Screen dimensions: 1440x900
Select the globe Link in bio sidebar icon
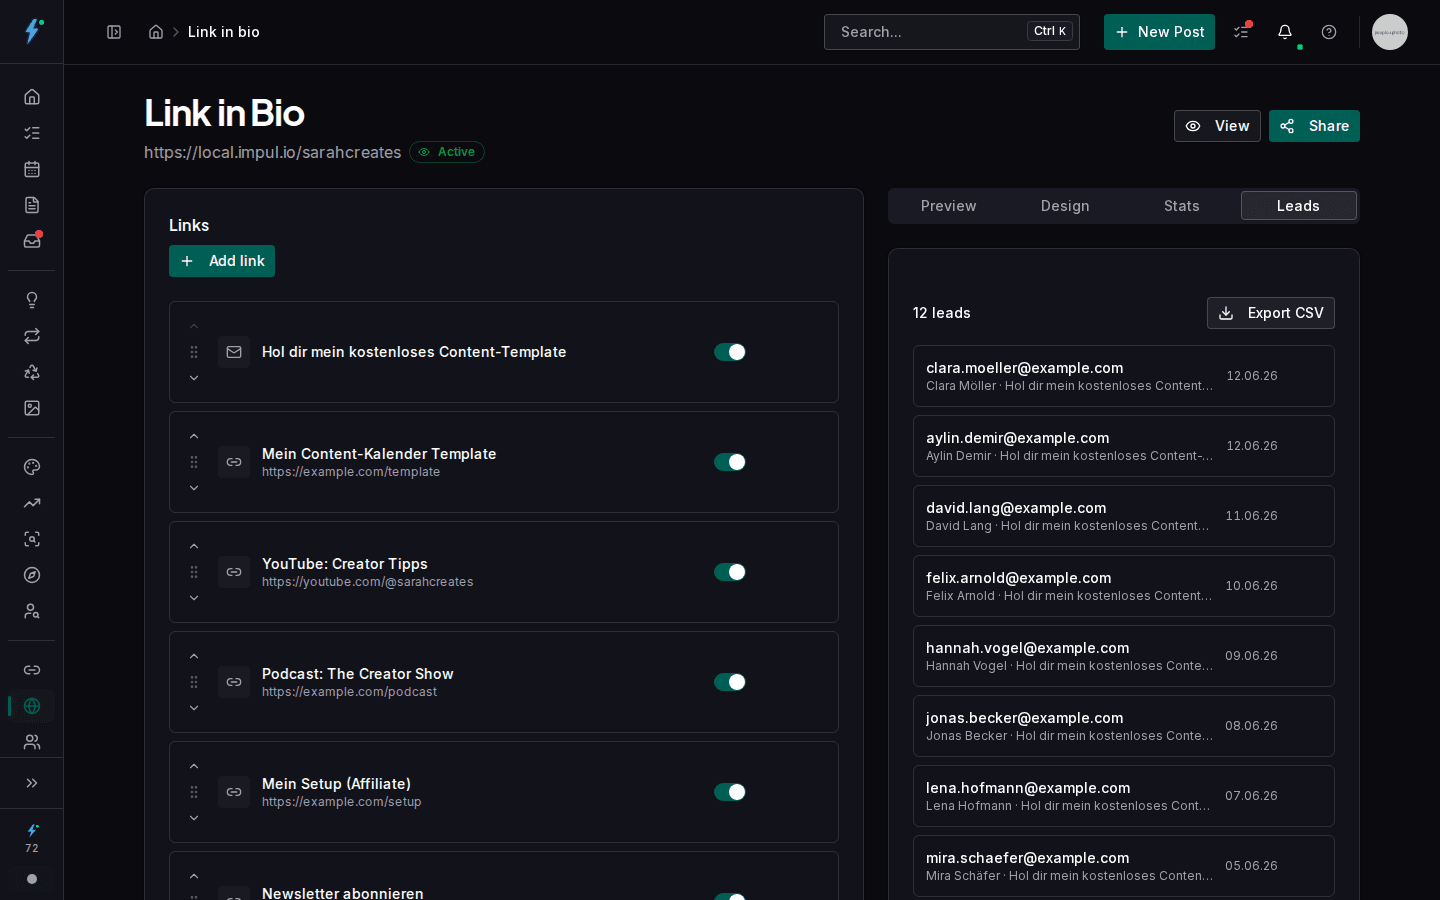[x=32, y=706]
